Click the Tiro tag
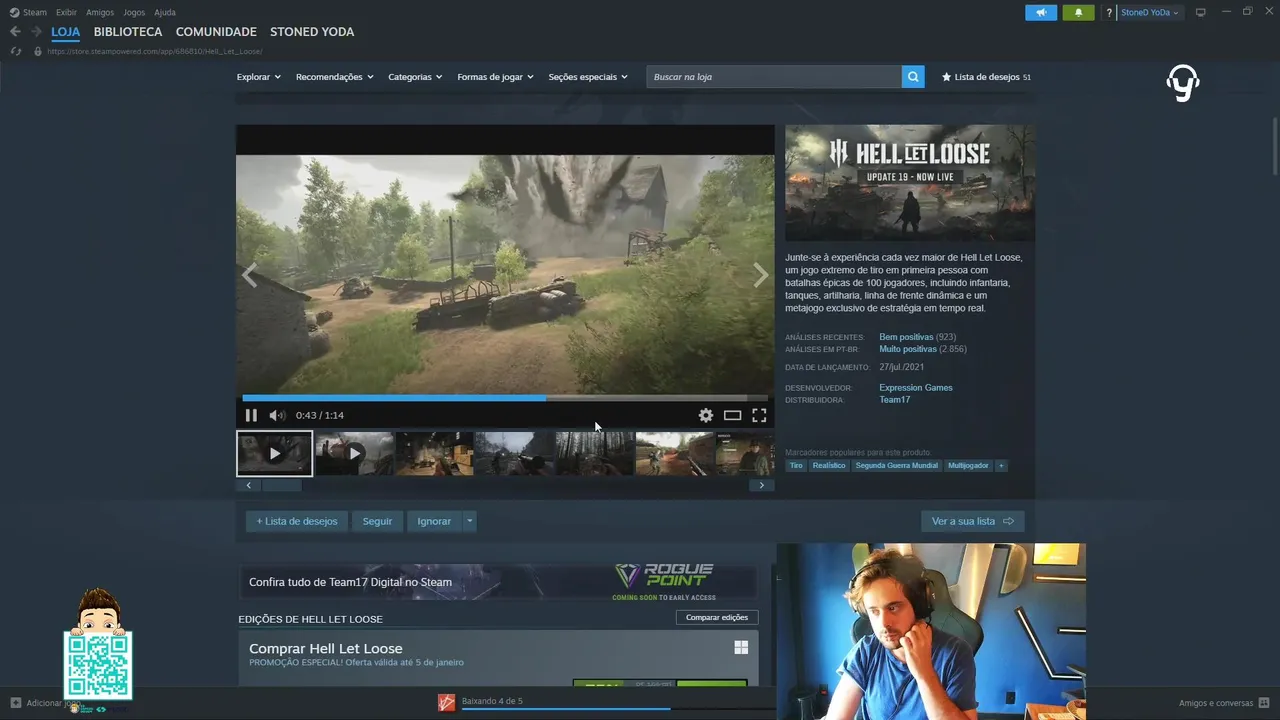 pyautogui.click(x=796, y=466)
